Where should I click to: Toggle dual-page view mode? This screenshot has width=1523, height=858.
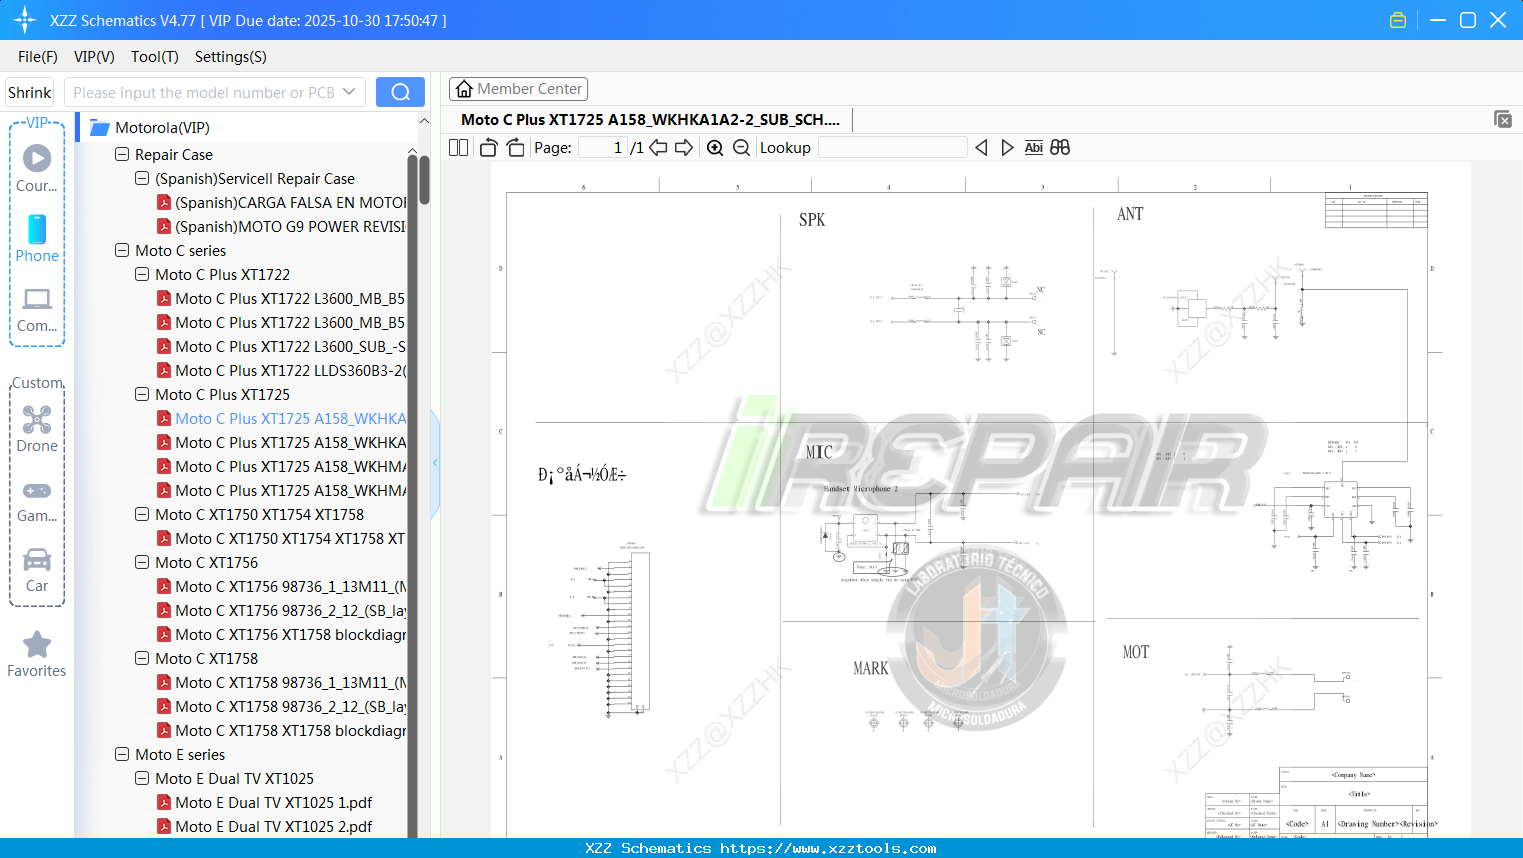point(457,147)
